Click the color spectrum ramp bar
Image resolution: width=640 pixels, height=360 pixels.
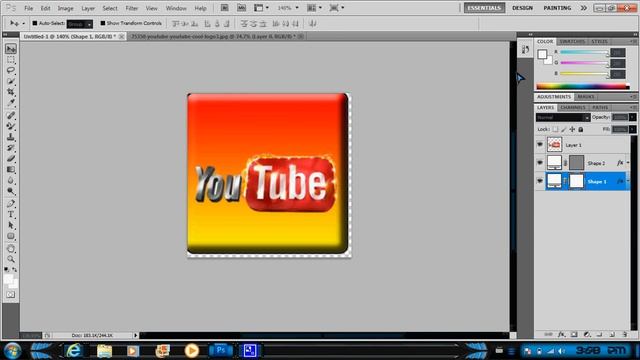tap(583, 86)
